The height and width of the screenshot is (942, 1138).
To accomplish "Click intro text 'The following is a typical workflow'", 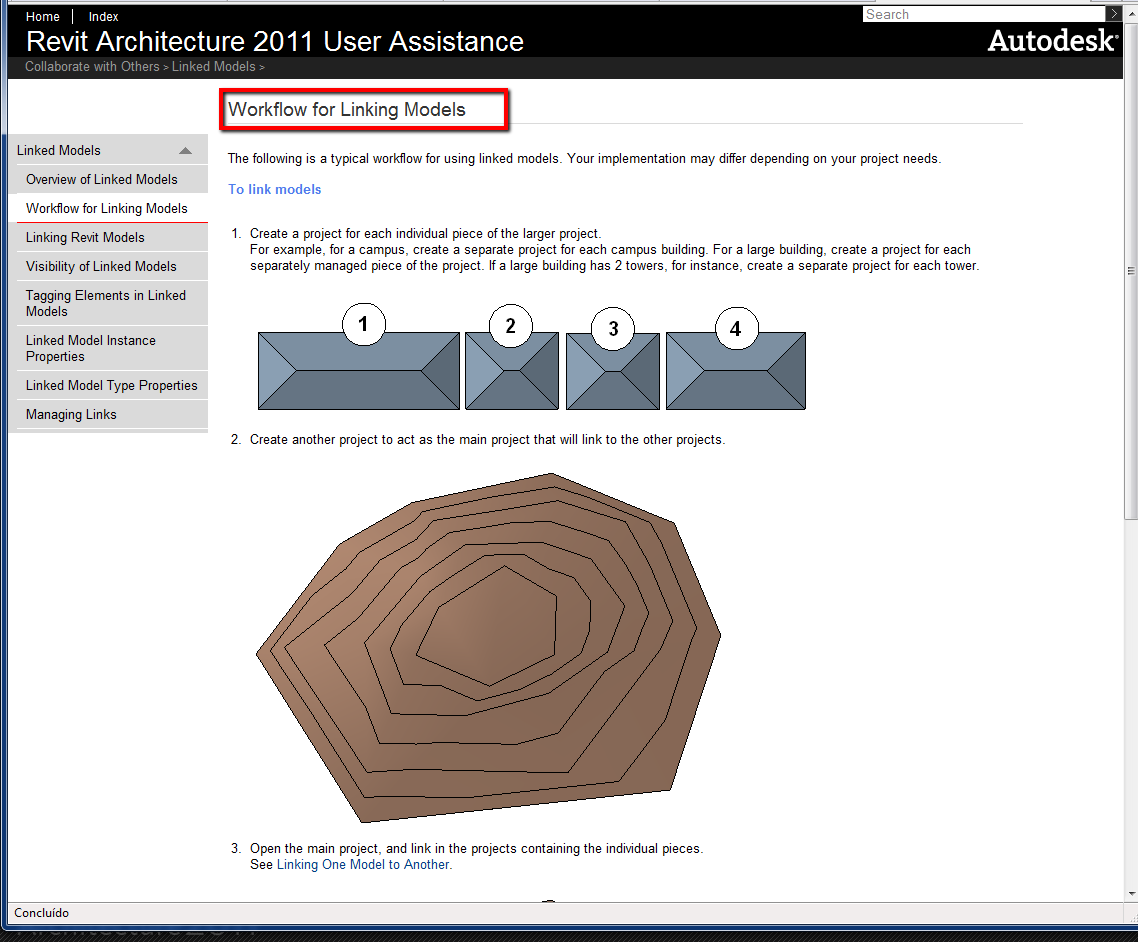I will coord(584,158).
